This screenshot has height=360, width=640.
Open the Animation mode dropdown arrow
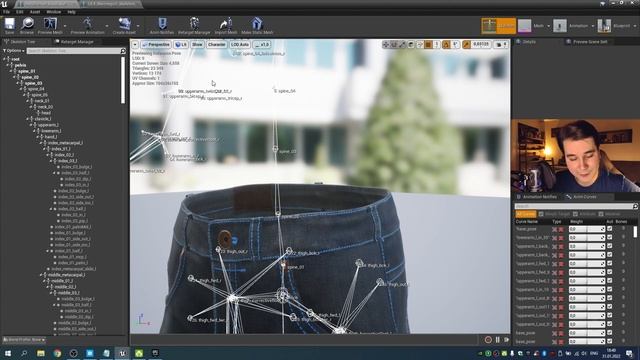[592, 26]
